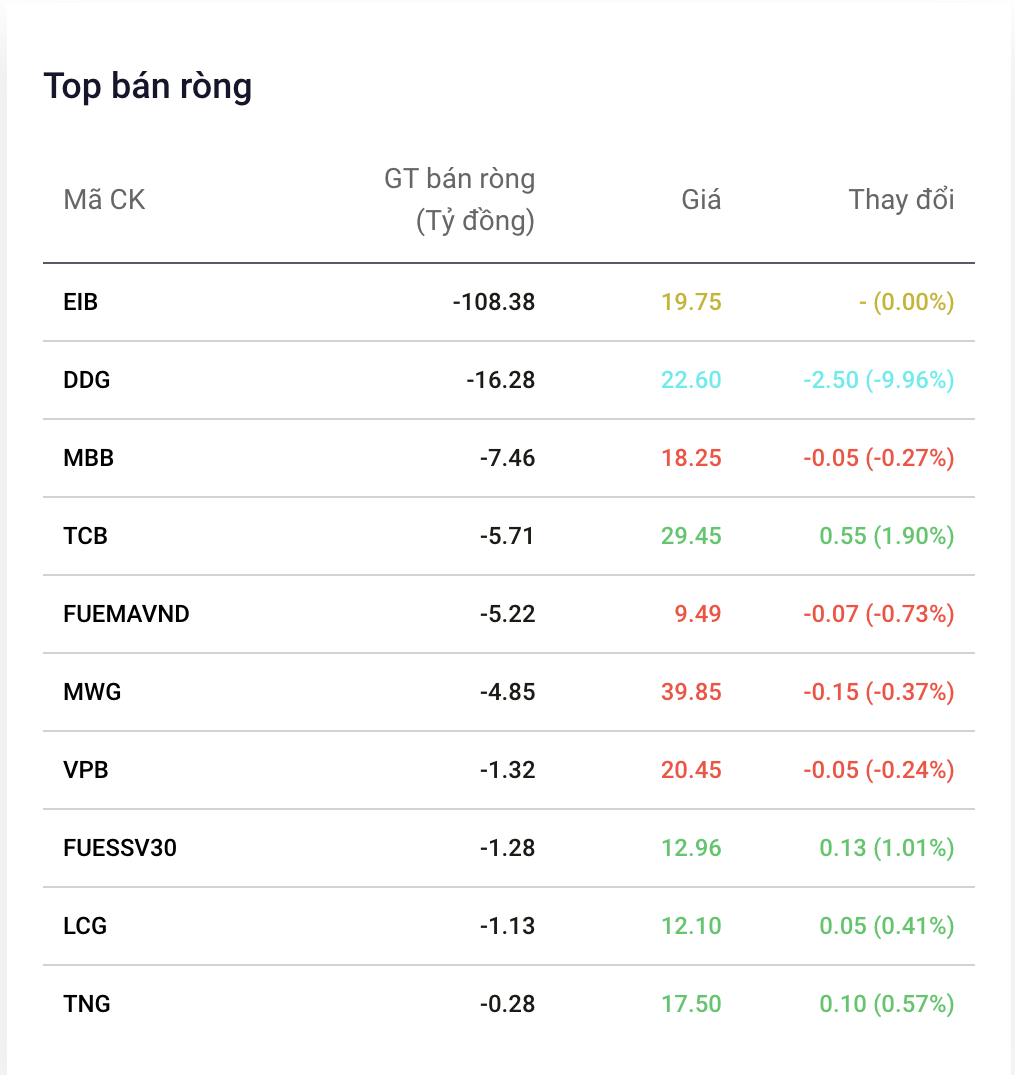The image size is (1015, 1075).
Task: Click DDG price 22.60
Action: click(691, 380)
